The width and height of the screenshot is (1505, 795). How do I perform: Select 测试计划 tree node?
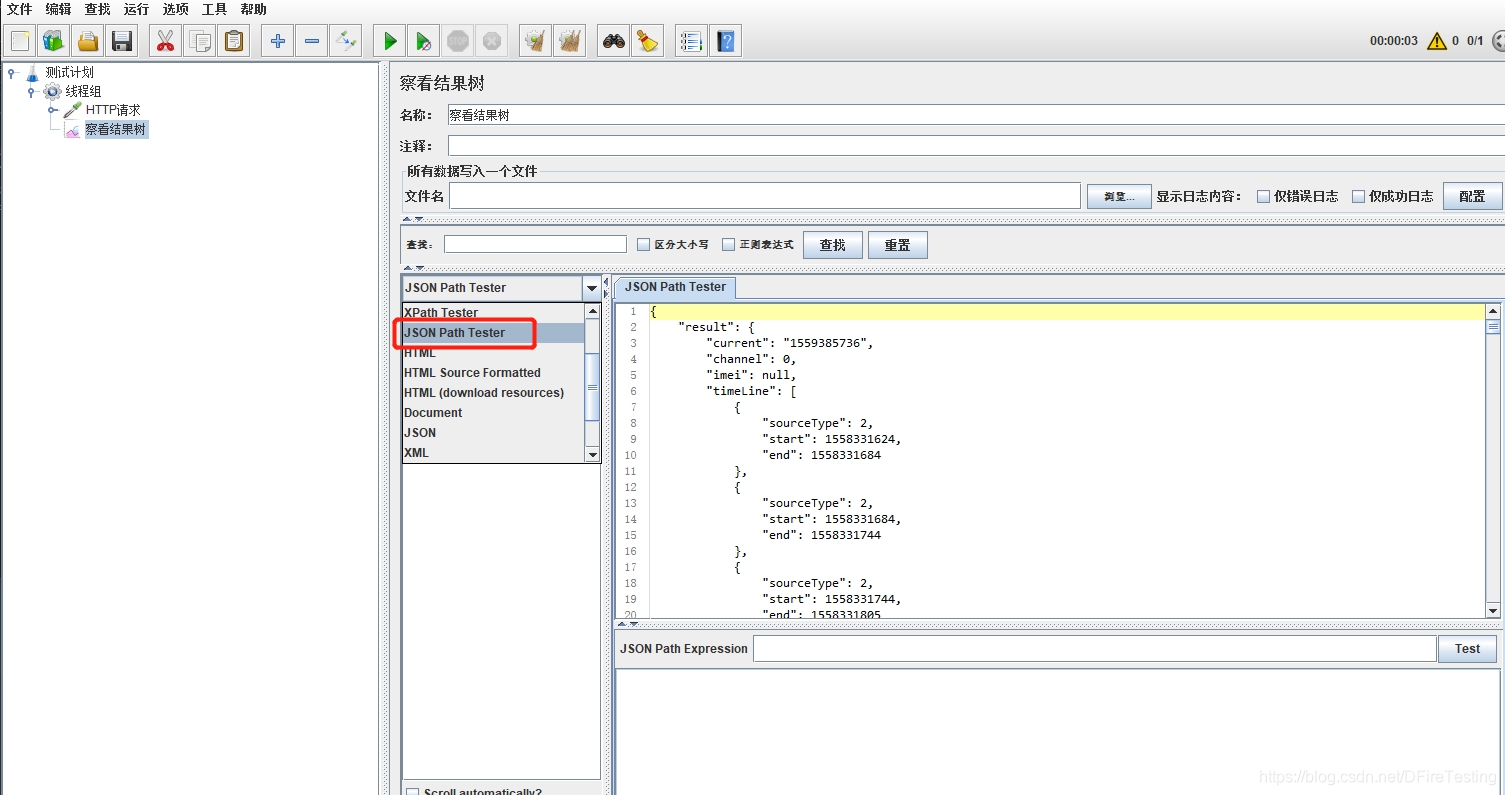point(69,72)
